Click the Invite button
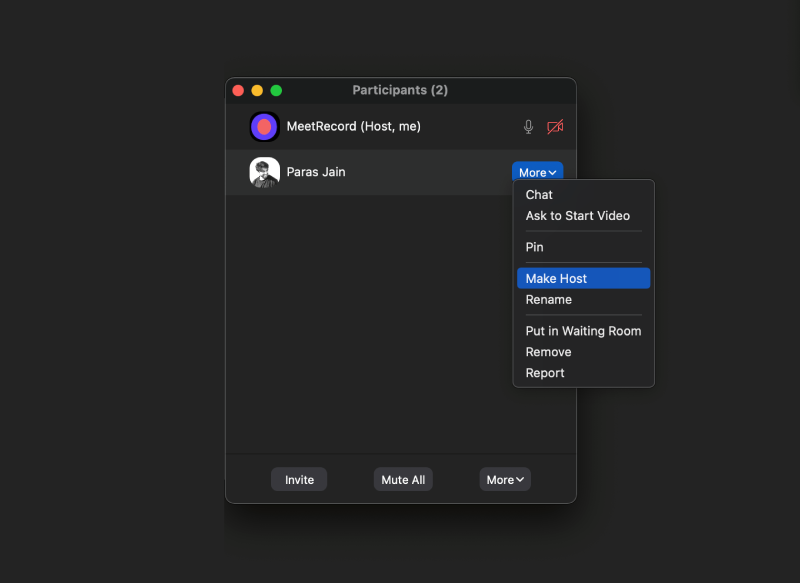800x583 pixels. point(298,479)
